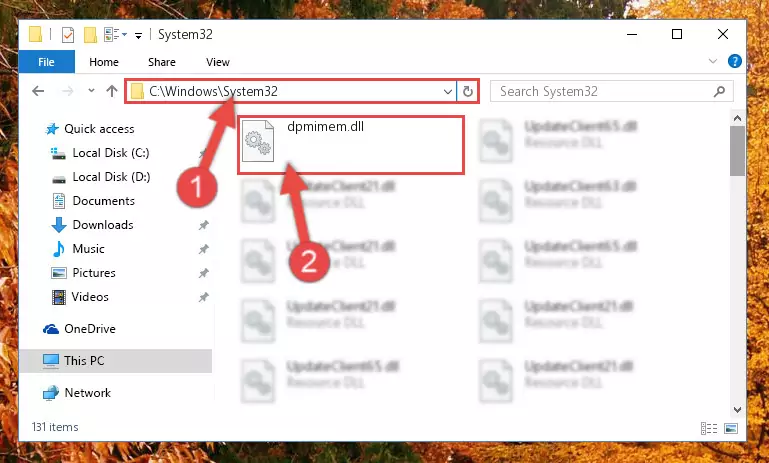Select OneDrive in navigation pane
Viewport: 769px width, 463px height.
pyautogui.click(x=90, y=329)
